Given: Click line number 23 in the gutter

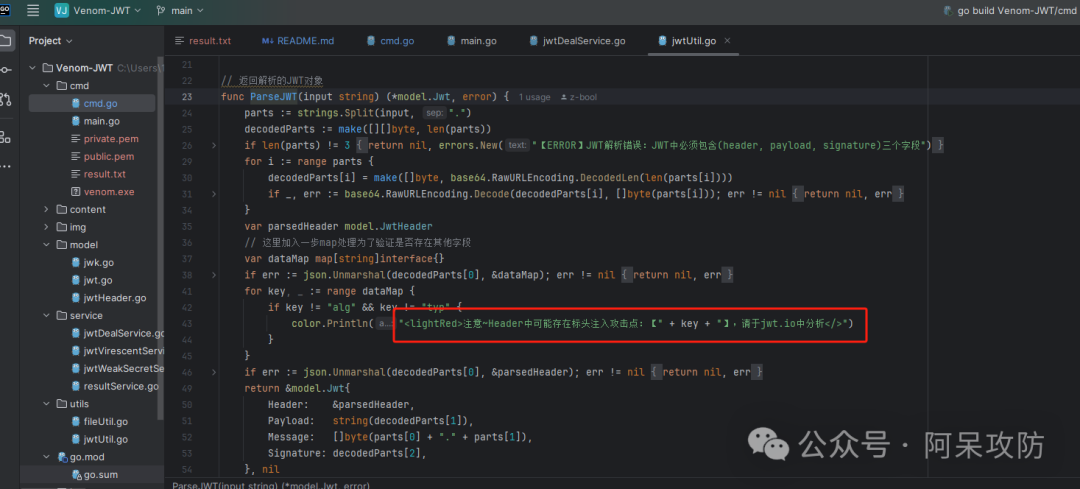Looking at the screenshot, I should (x=187, y=96).
